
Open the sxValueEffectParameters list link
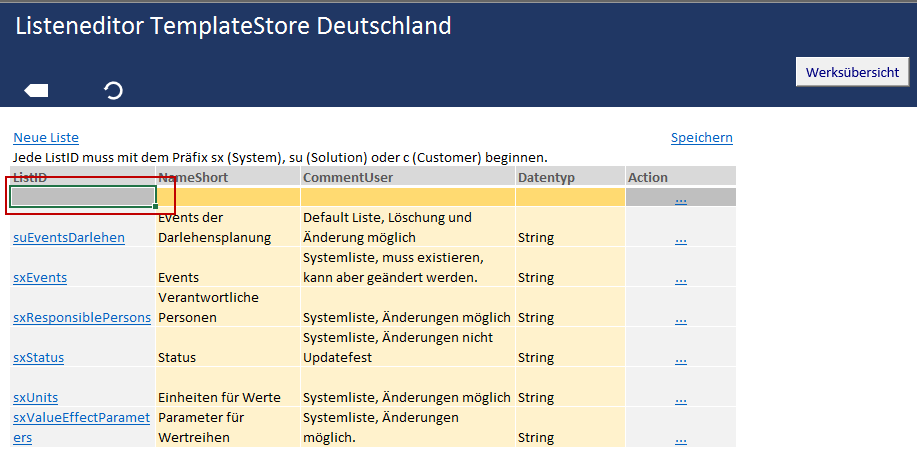tap(80, 418)
